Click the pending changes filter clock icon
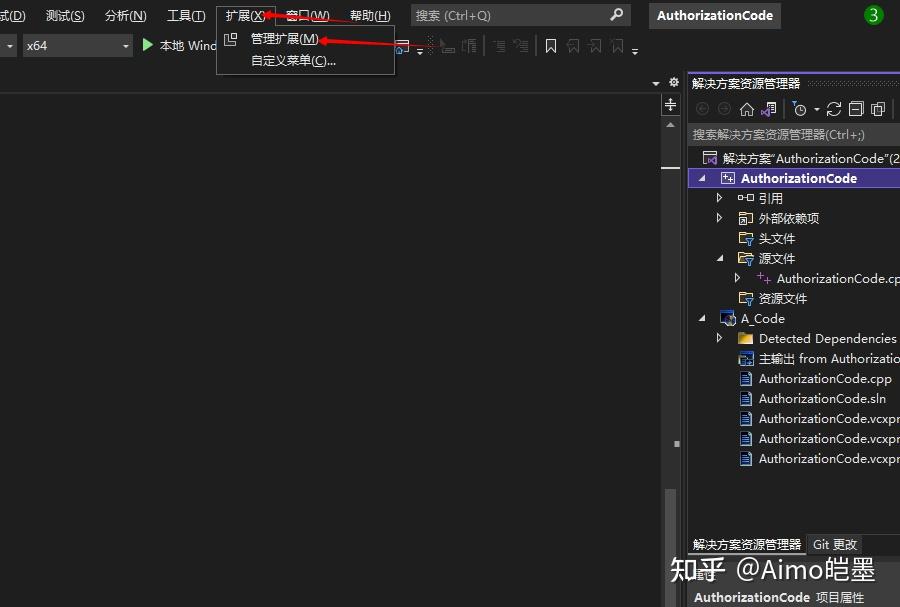This screenshot has height=607, width=900. pos(800,108)
